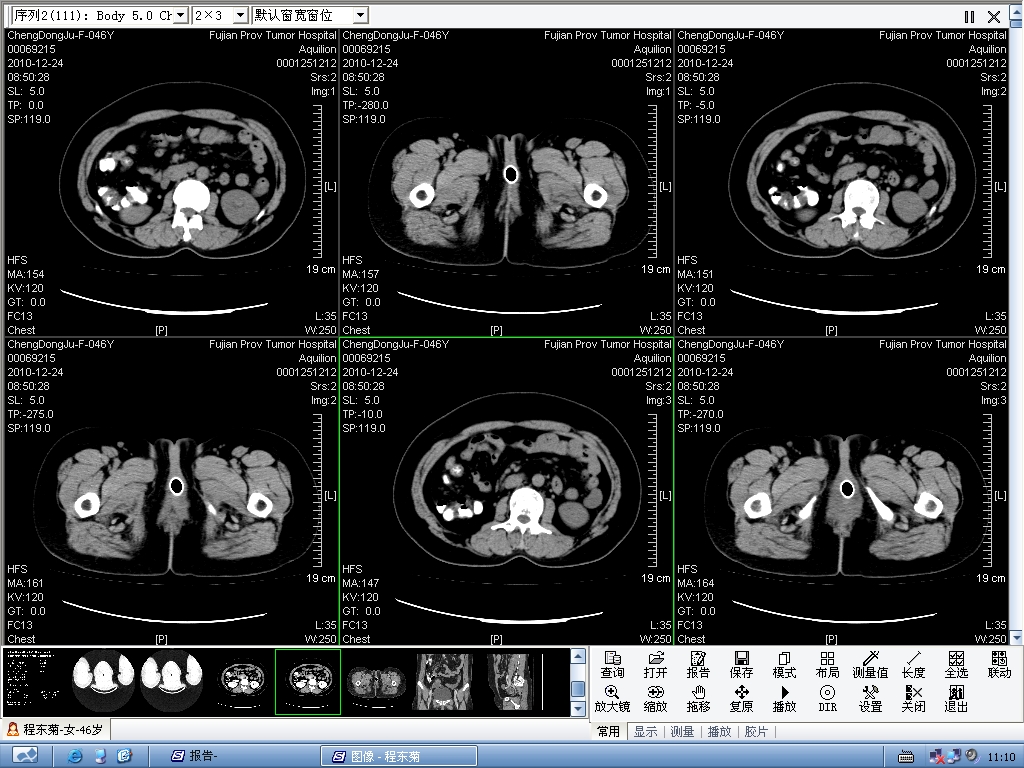Launch Internet Explorer from quick launch
This screenshot has height=768, width=1024.
click(x=76, y=756)
